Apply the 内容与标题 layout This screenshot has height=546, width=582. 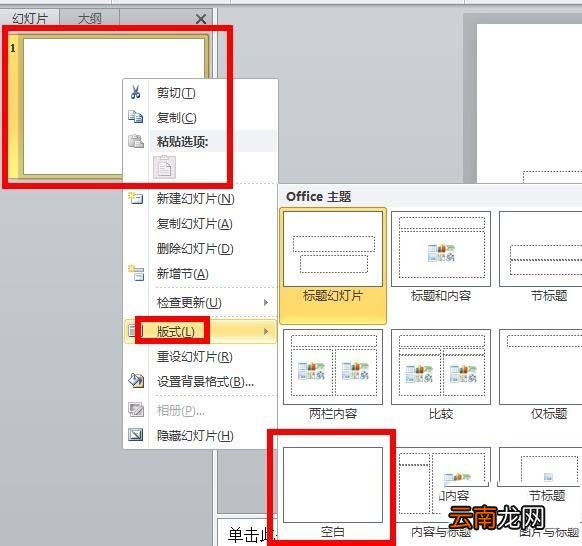click(441, 493)
